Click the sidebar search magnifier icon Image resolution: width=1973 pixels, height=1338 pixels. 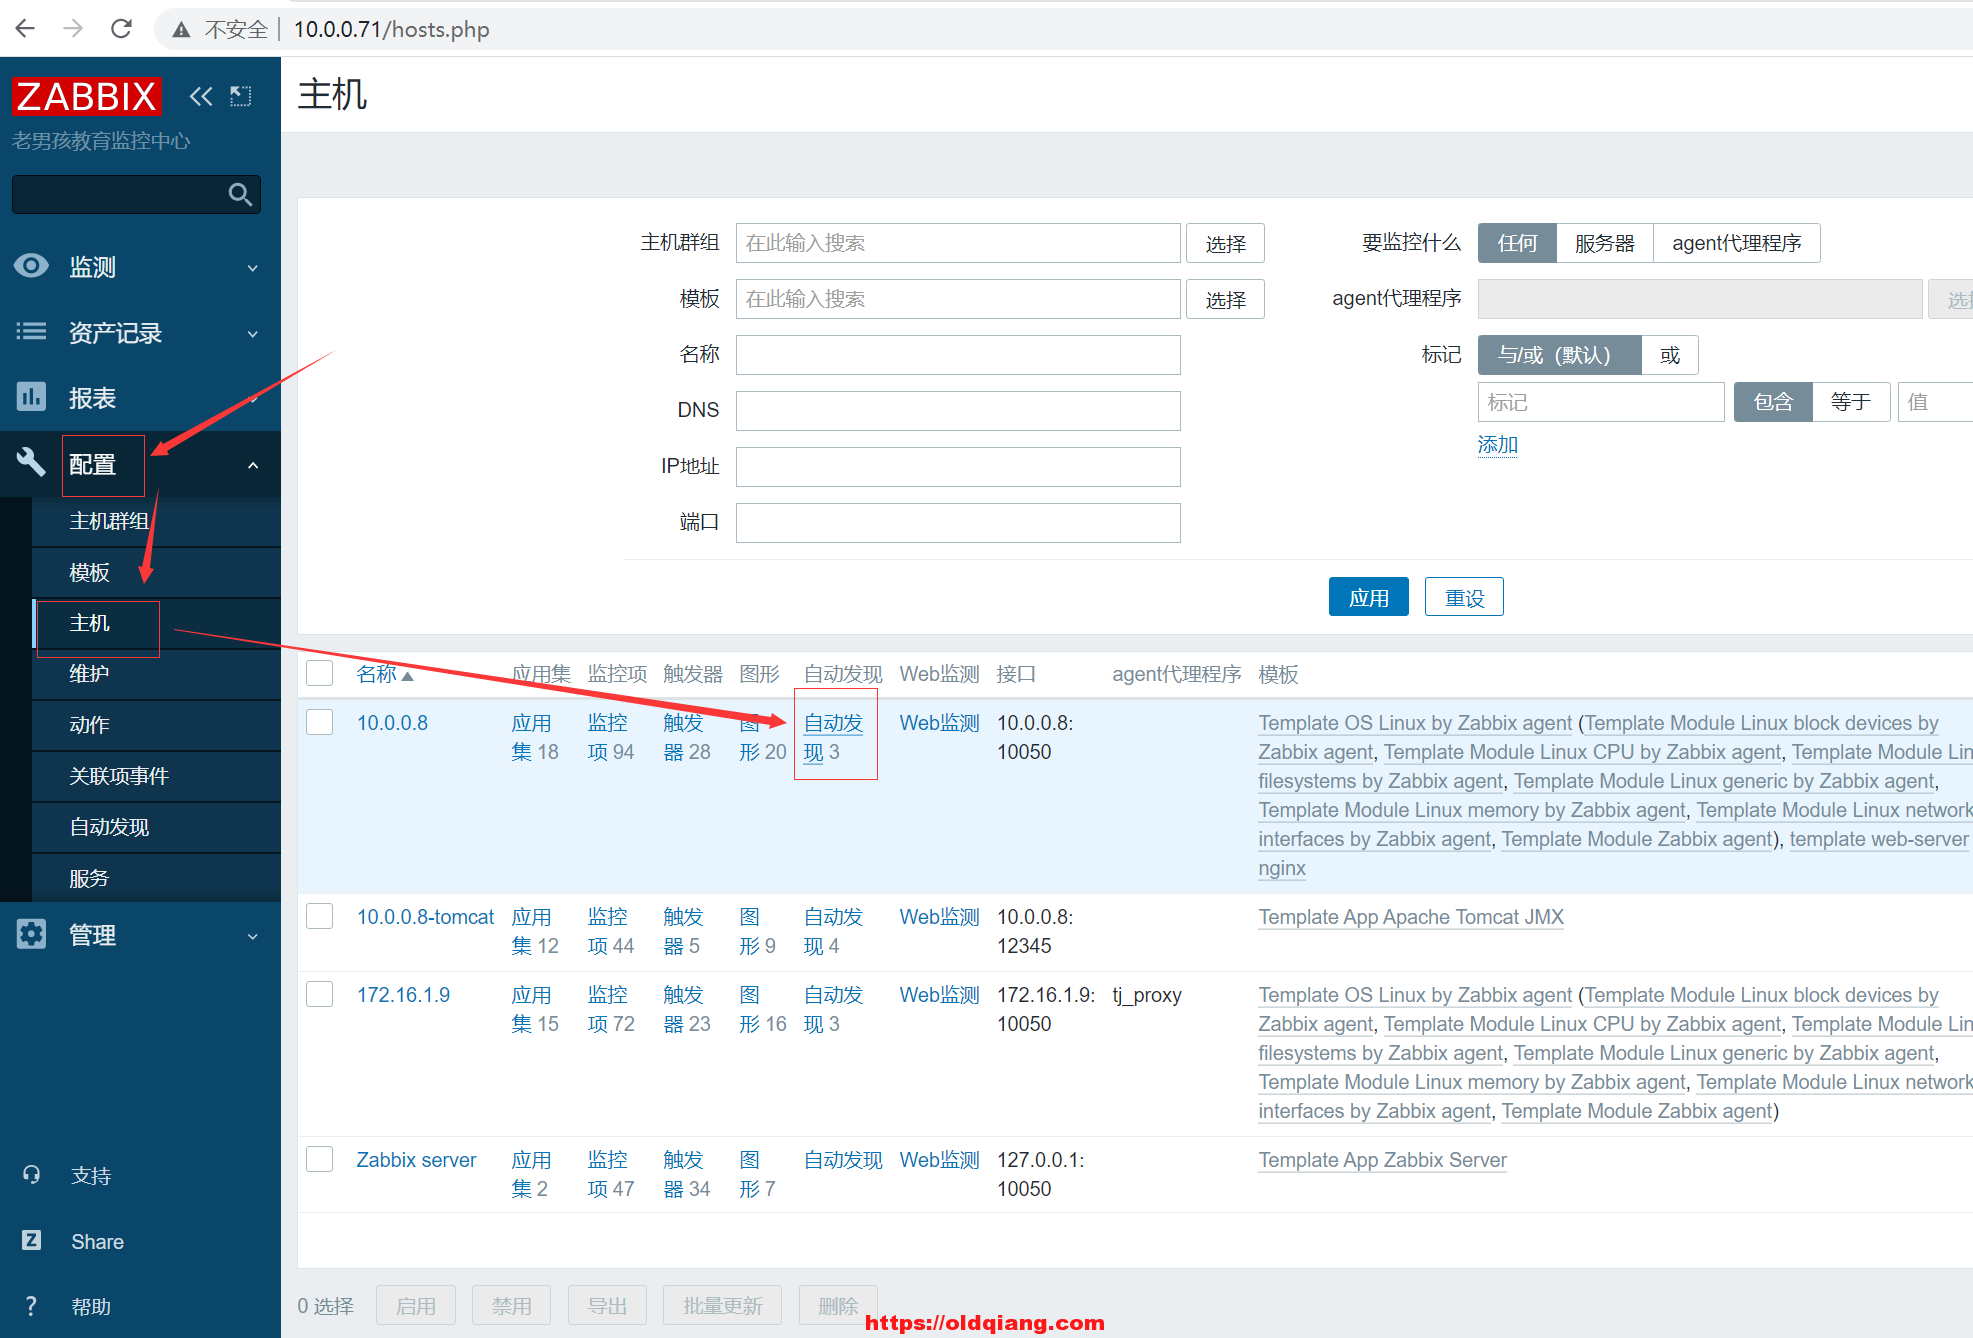tap(240, 194)
